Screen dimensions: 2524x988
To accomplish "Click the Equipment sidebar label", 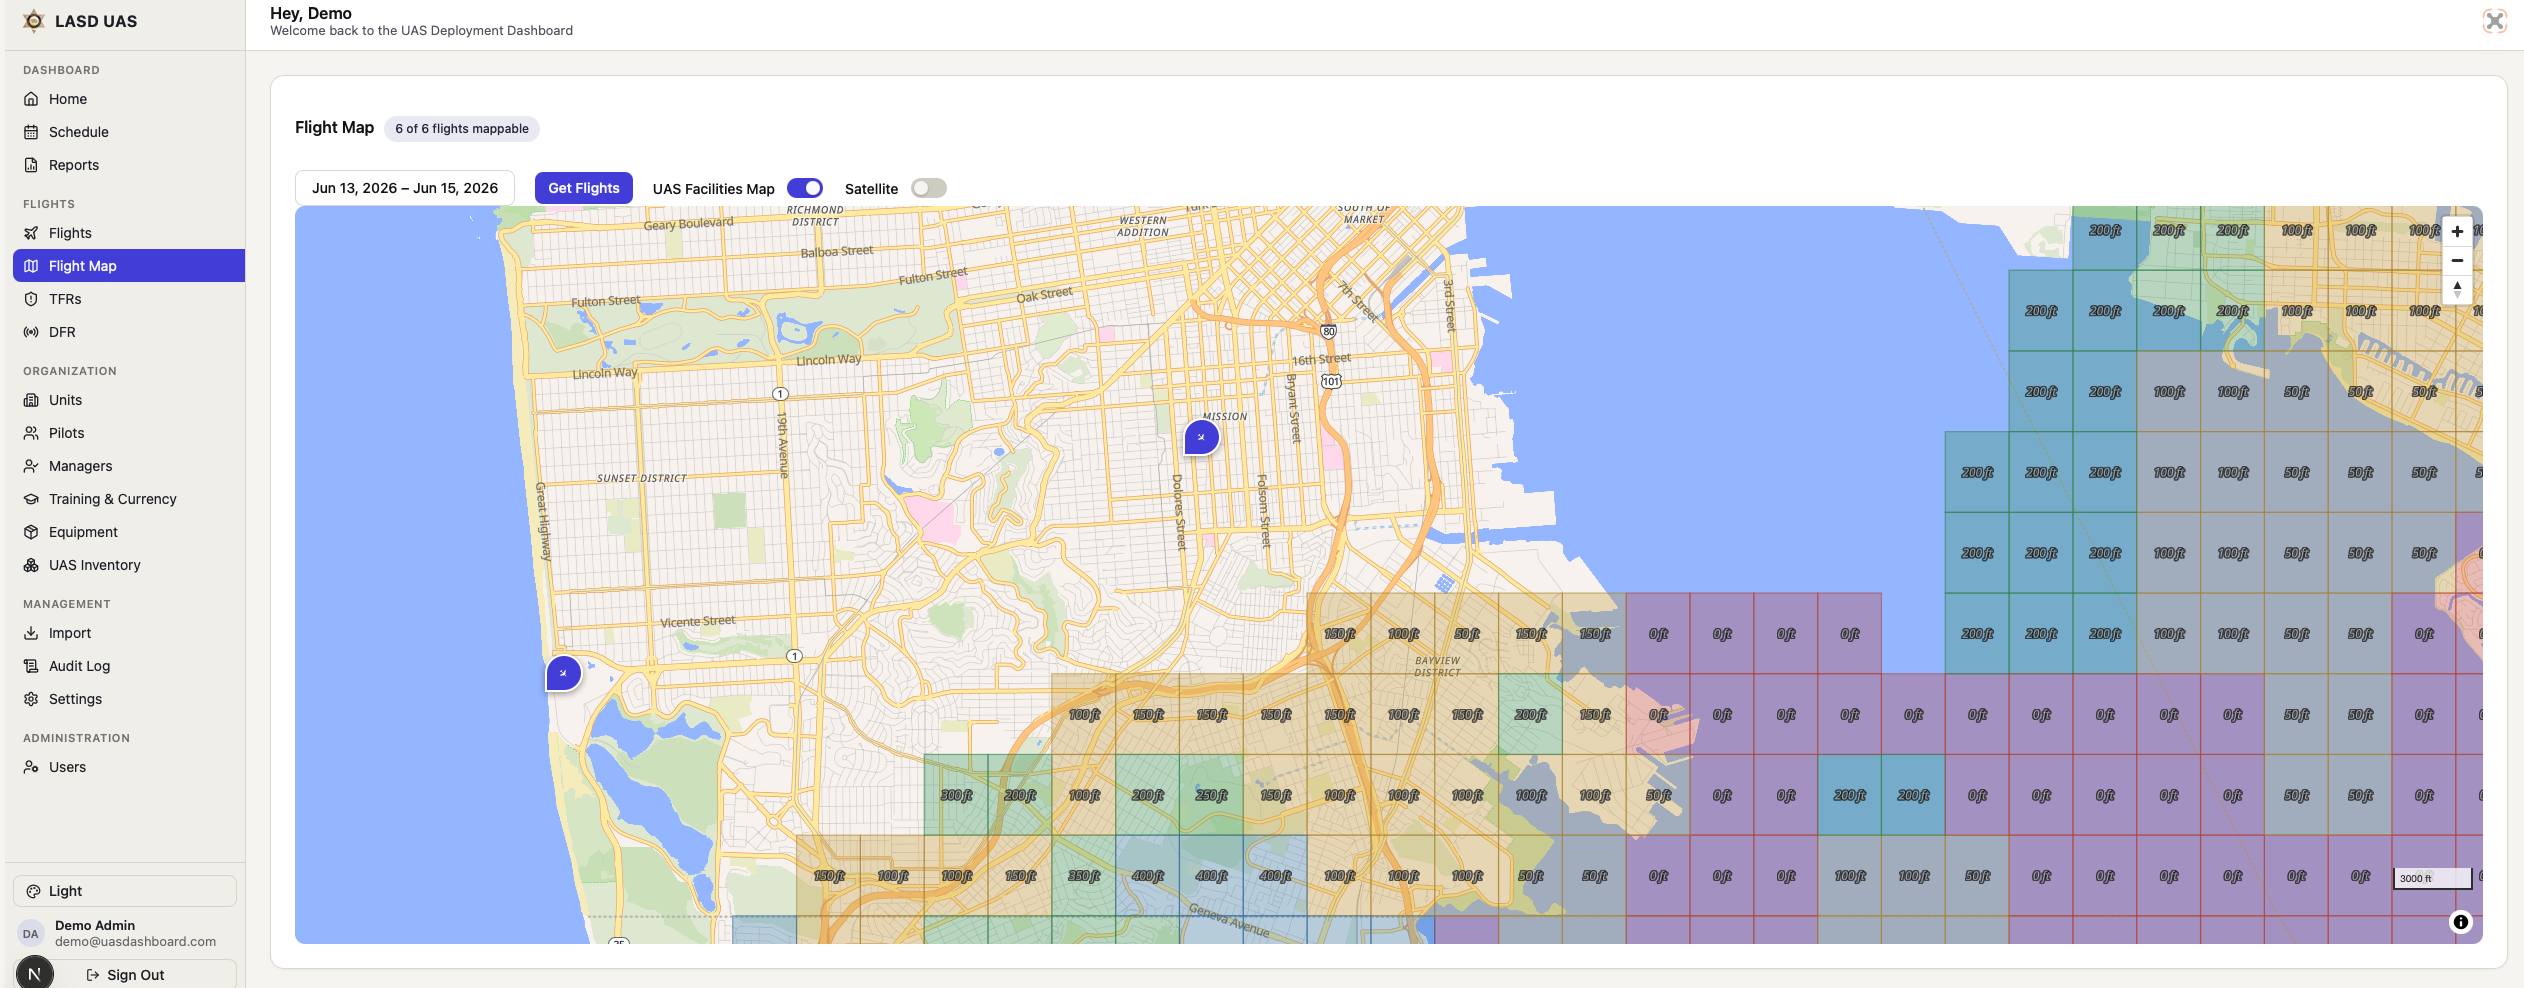I will 83,532.
